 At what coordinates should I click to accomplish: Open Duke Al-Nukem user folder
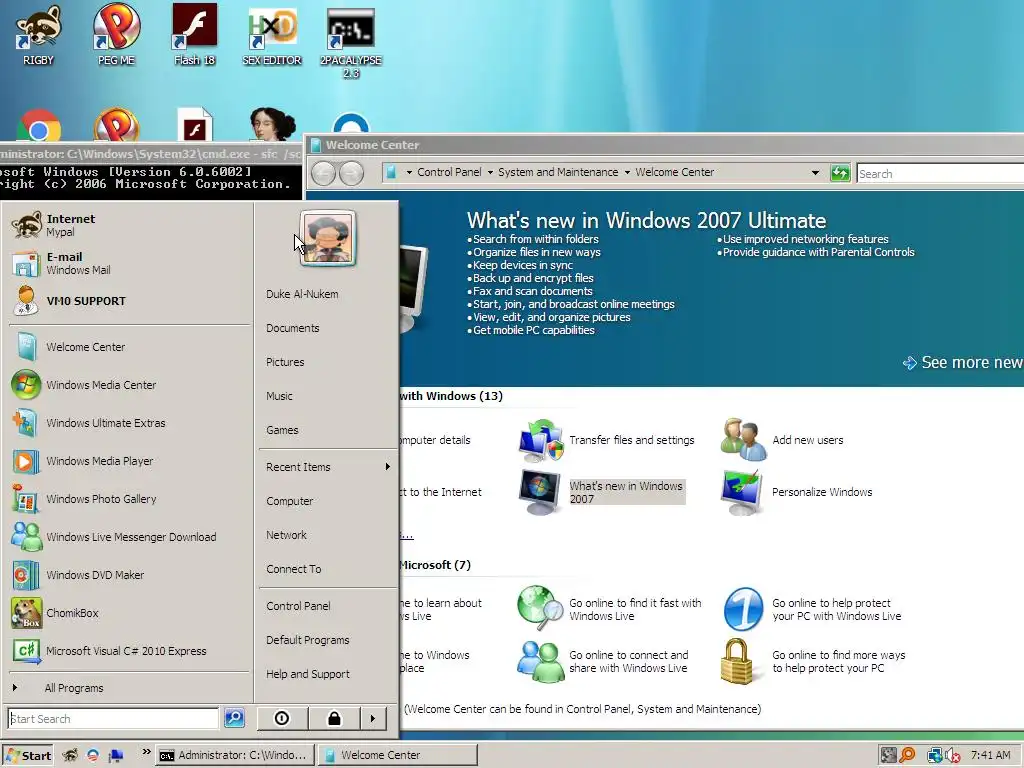point(328,294)
